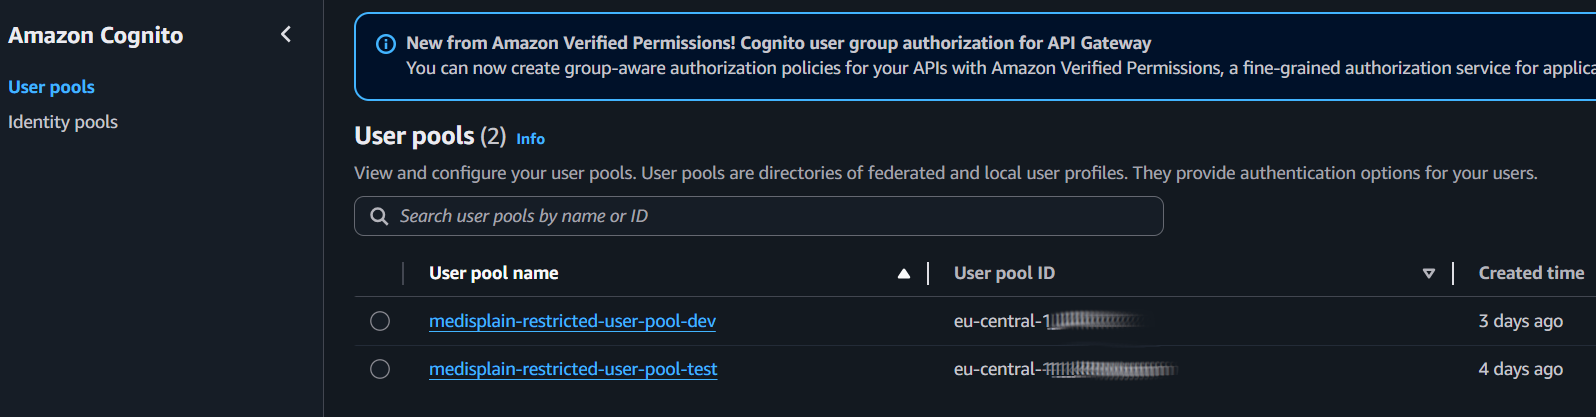Select the medisplain-restricted-user-pool-test radio button
The height and width of the screenshot is (417, 1596).
pos(380,369)
